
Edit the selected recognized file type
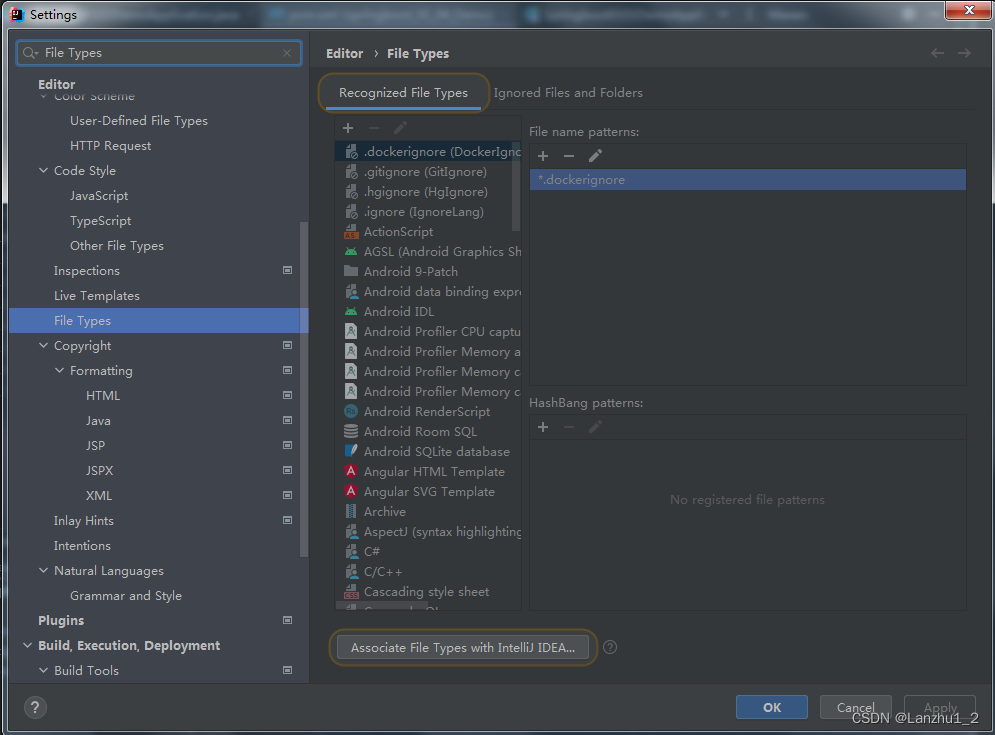tap(400, 128)
